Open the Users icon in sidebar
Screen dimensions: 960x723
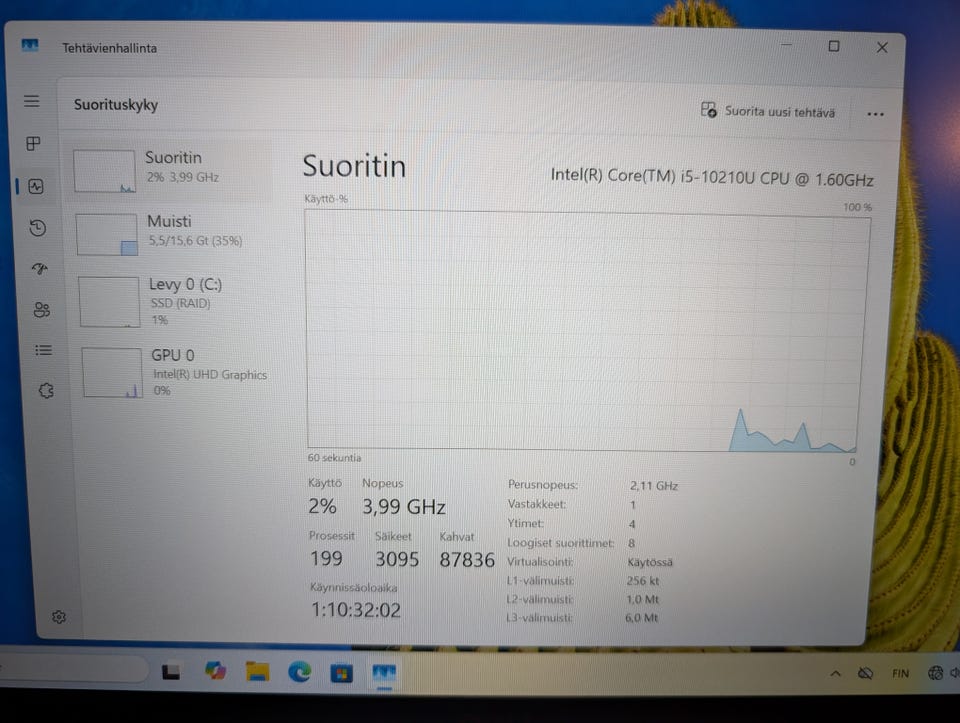[42, 310]
